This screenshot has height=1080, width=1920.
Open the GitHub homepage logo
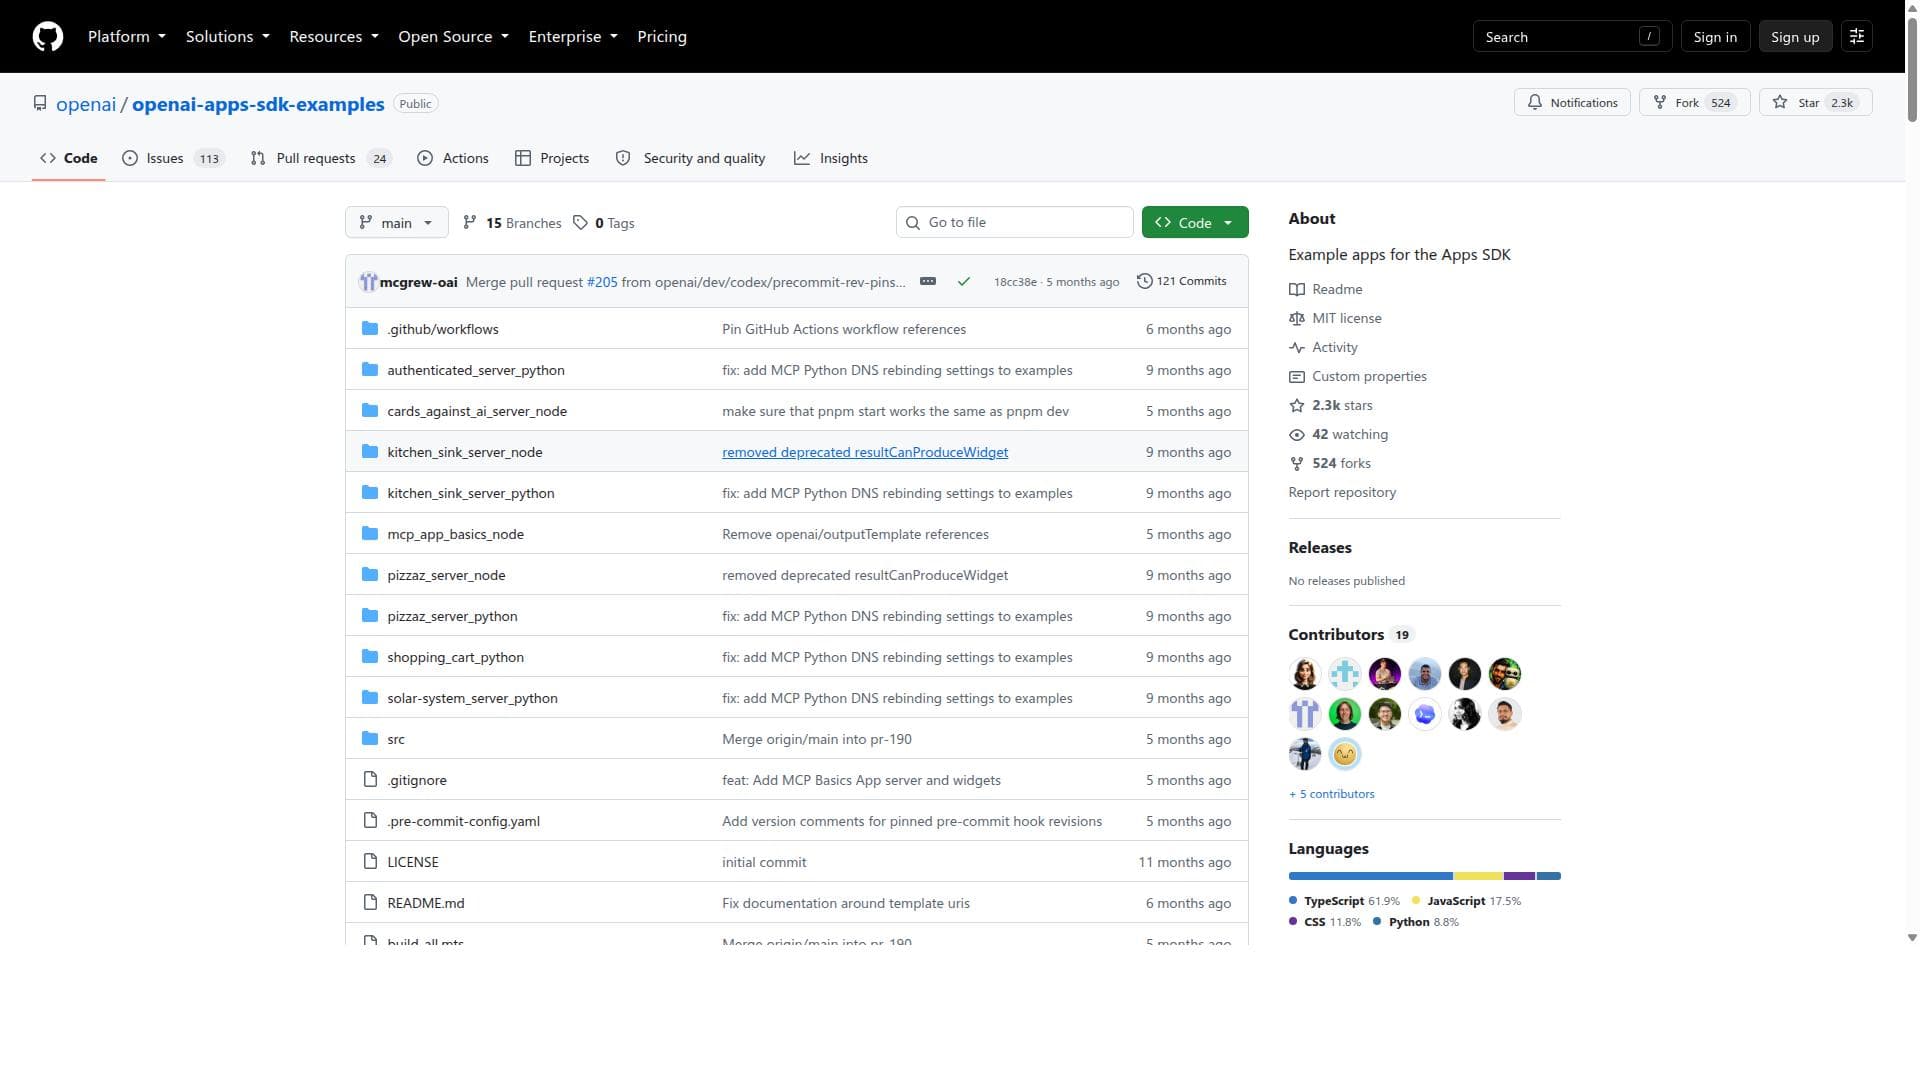pyautogui.click(x=48, y=37)
